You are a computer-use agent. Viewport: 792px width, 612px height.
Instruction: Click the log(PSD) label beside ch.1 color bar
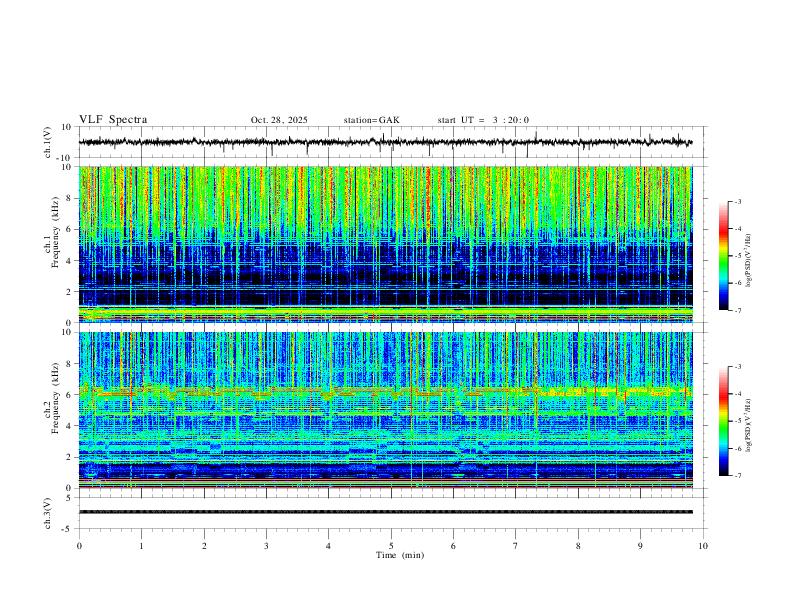(748, 261)
